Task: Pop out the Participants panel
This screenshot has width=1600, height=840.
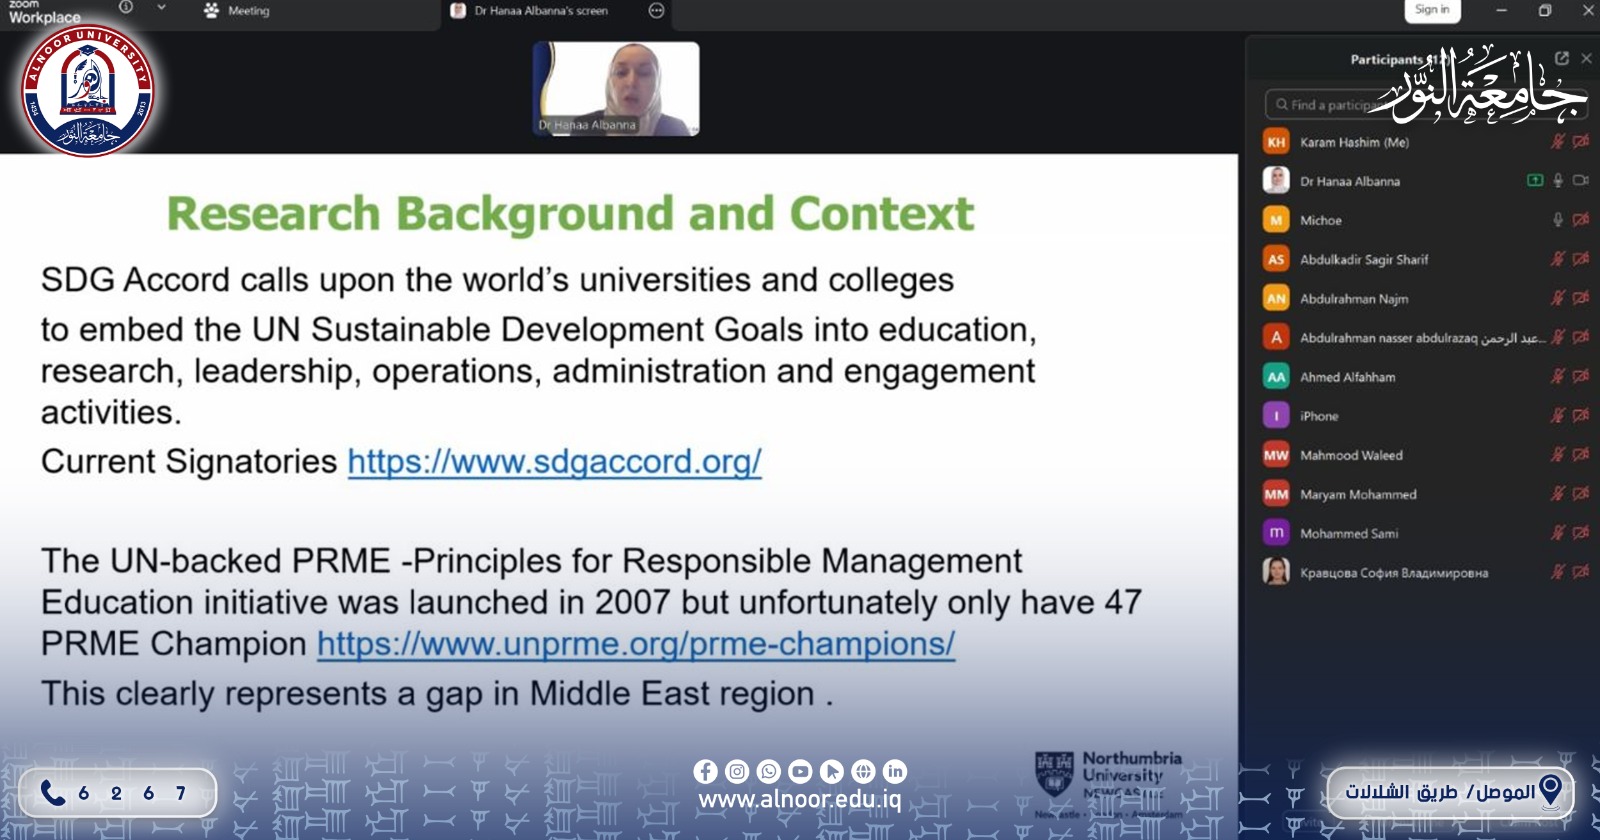Action: tap(1562, 59)
